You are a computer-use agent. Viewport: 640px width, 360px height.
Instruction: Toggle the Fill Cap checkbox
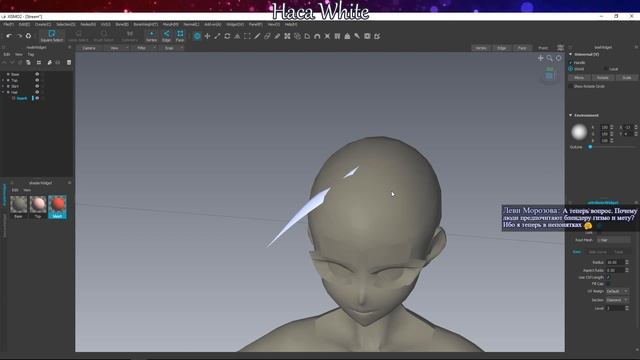click(608, 284)
